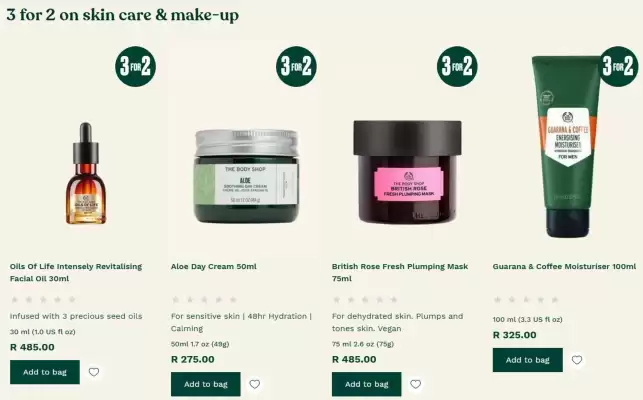Add Oils Of Life facial oil to wishlist
Screen dimensions: 643x400
pyautogui.click(x=94, y=372)
